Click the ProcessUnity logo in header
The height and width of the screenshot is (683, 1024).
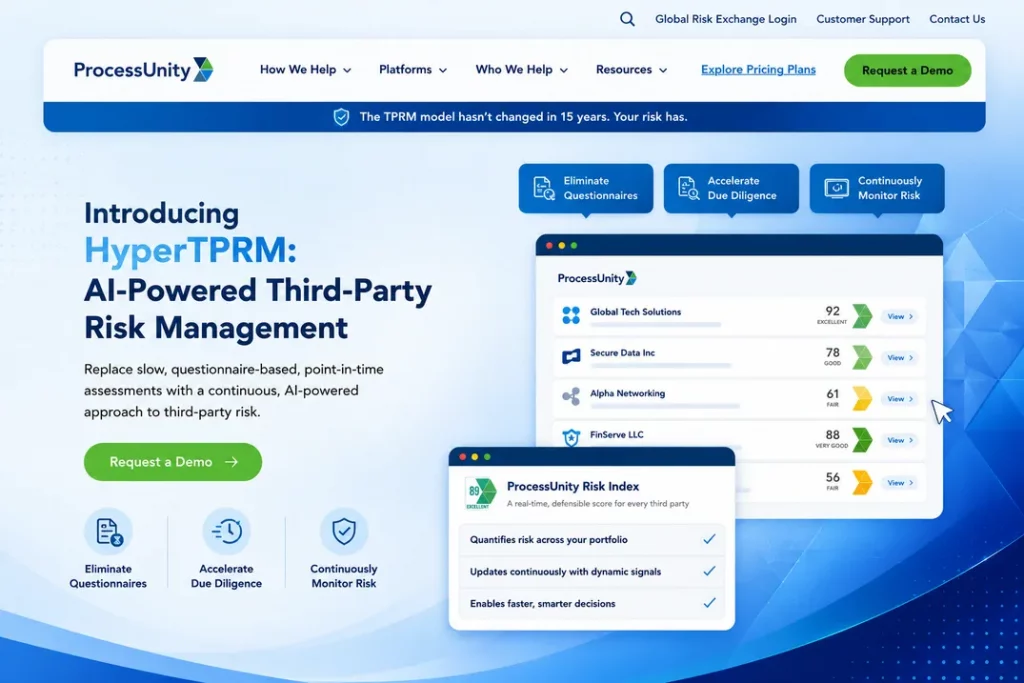pyautogui.click(x=143, y=69)
